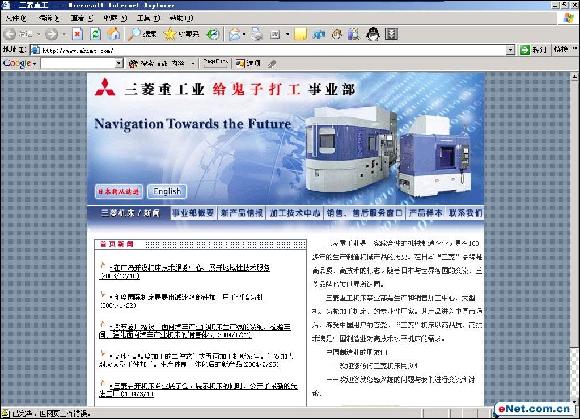Expand Google toolbar search box dropdown
The width and height of the screenshot is (580, 419).
point(118,64)
